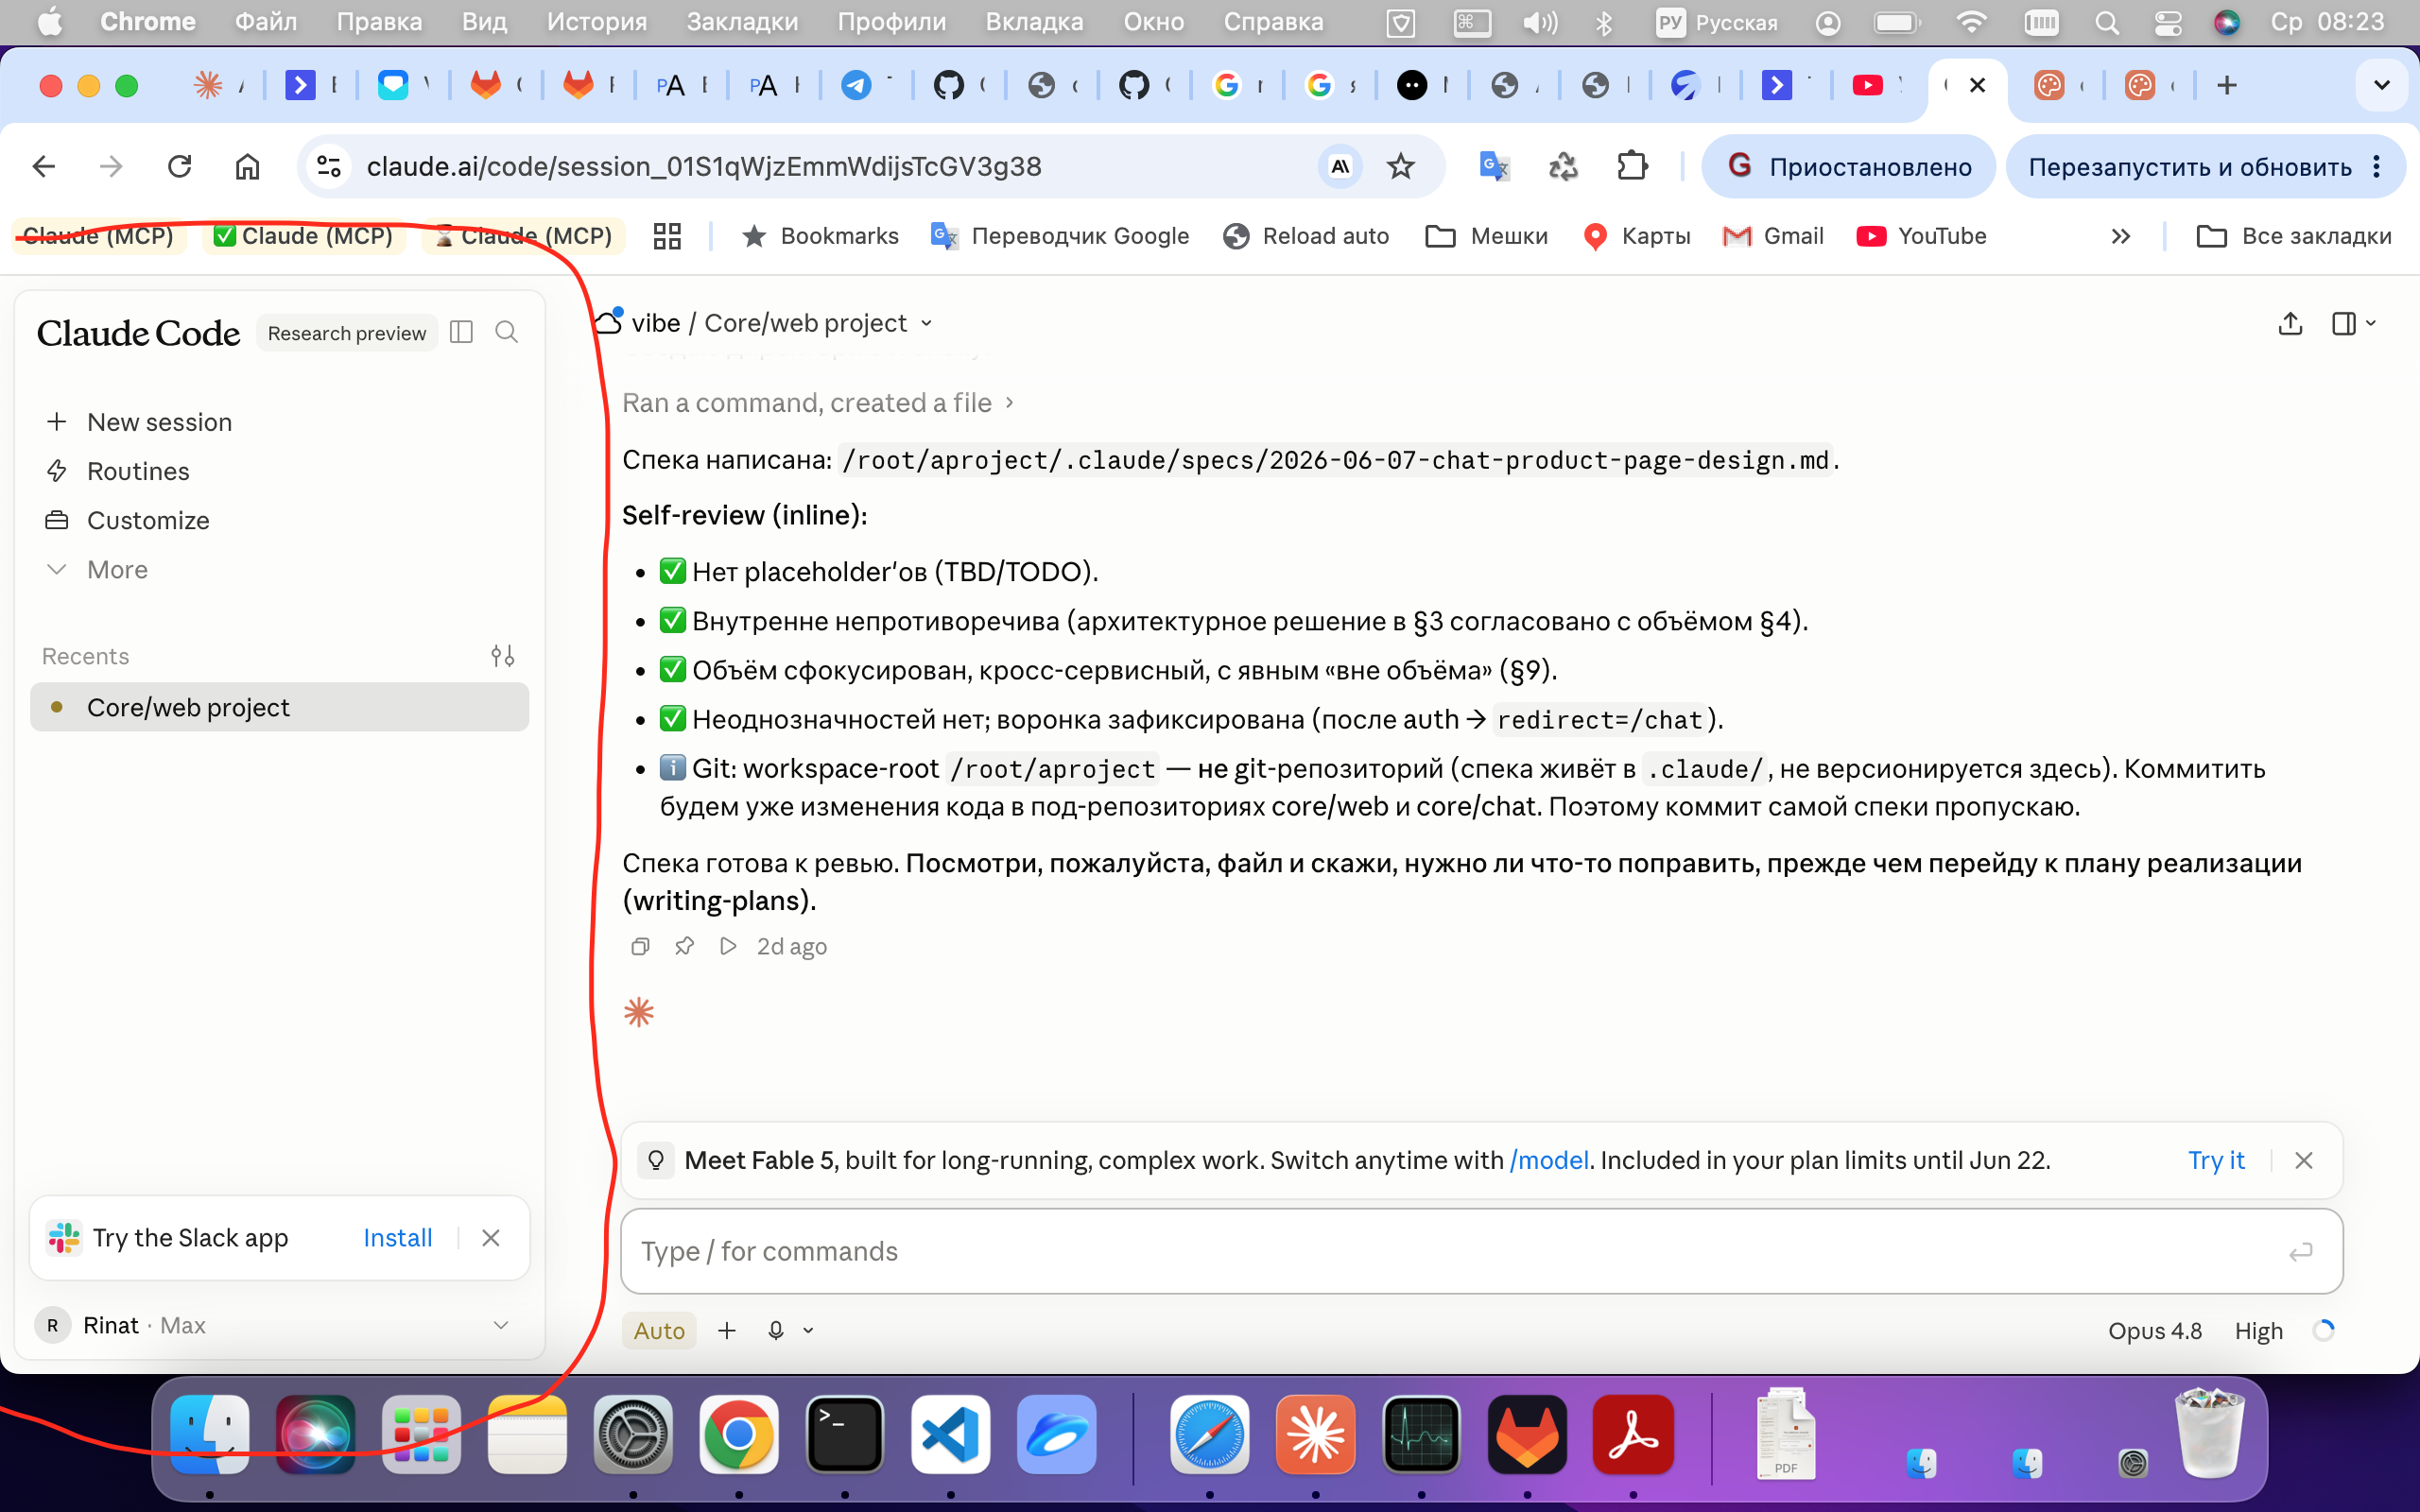Open the Google Translate extension
This screenshot has height=1512, width=2420.
tap(1494, 166)
